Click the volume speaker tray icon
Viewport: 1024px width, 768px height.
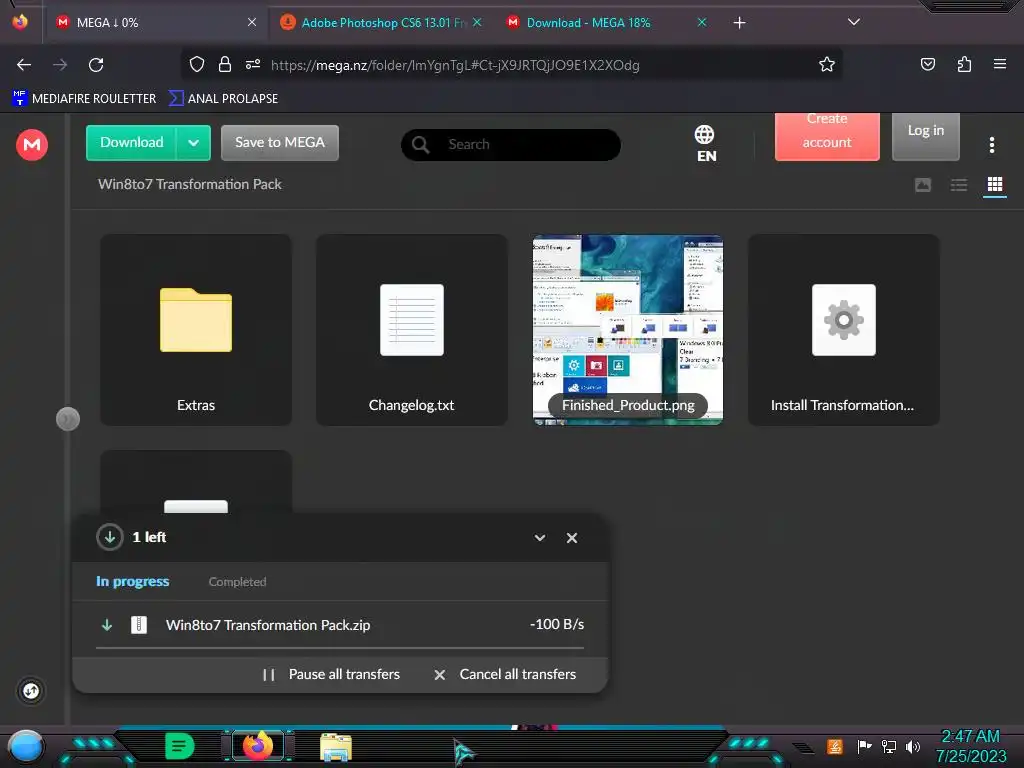point(913,746)
